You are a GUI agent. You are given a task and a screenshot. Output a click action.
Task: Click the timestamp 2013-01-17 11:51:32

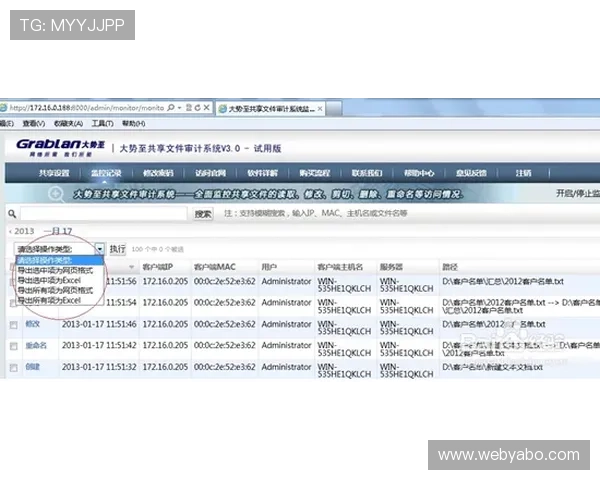click(99, 367)
